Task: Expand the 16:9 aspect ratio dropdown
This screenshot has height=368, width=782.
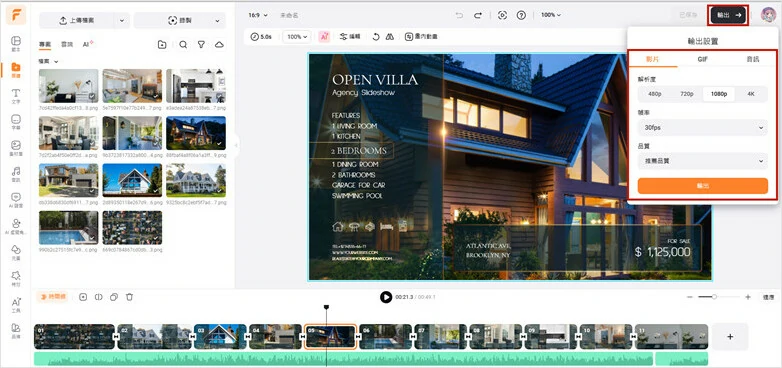Action: [x=258, y=15]
